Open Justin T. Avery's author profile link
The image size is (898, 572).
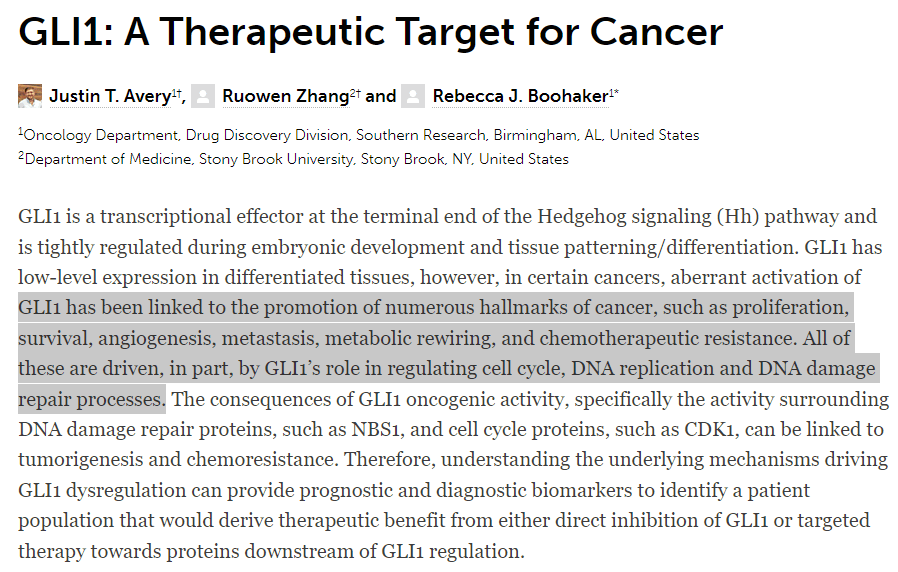click(x=109, y=96)
